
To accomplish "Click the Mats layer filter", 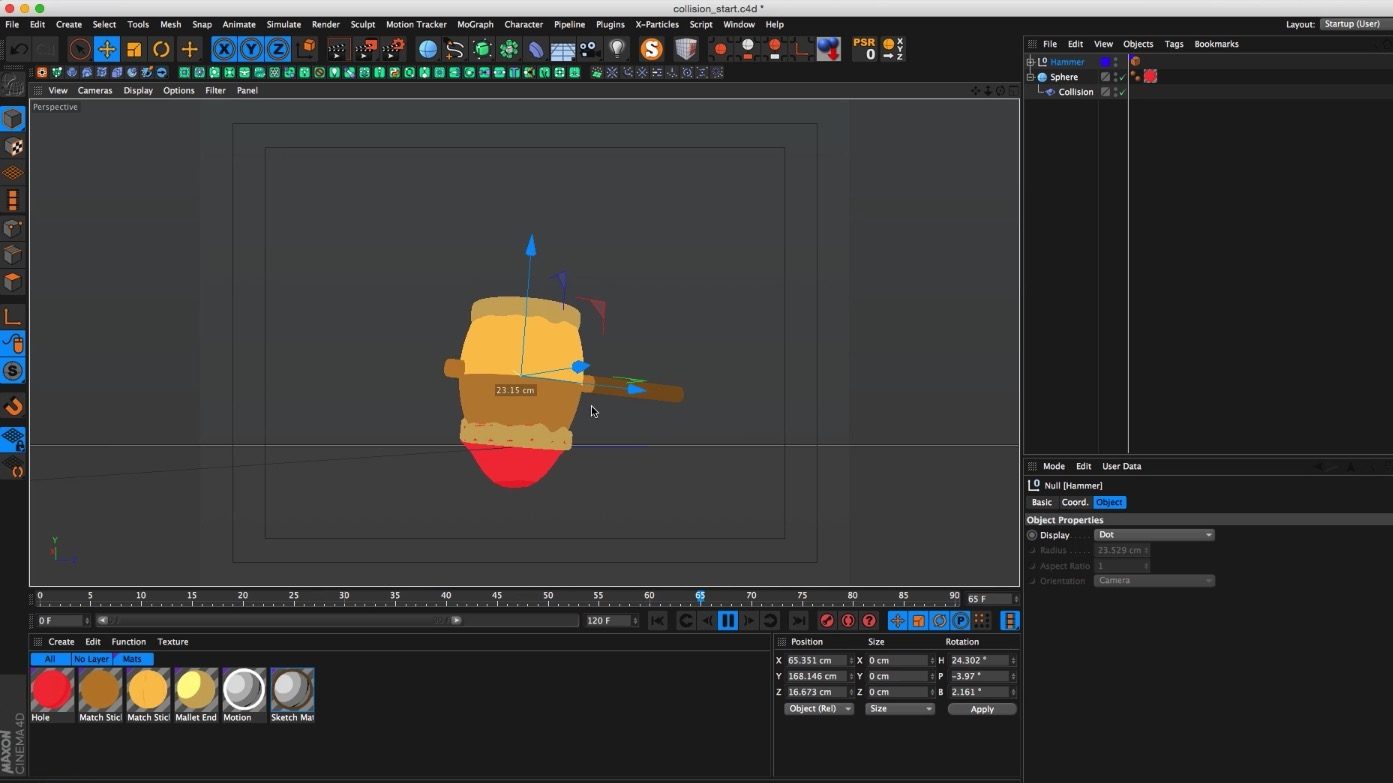I will pyautogui.click(x=132, y=659).
